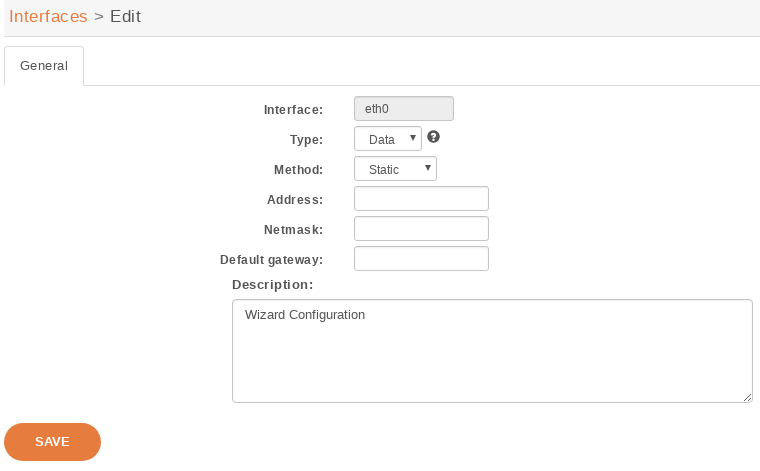Click the help icon next to Type
760x471 pixels.
433,137
